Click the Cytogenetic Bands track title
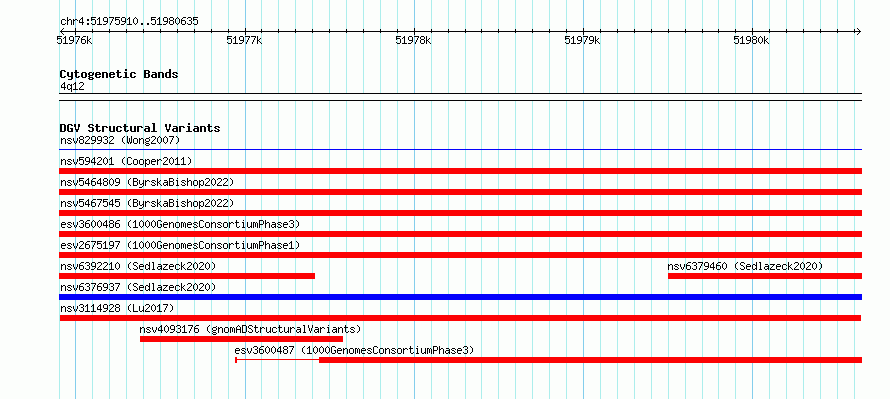 (119, 74)
